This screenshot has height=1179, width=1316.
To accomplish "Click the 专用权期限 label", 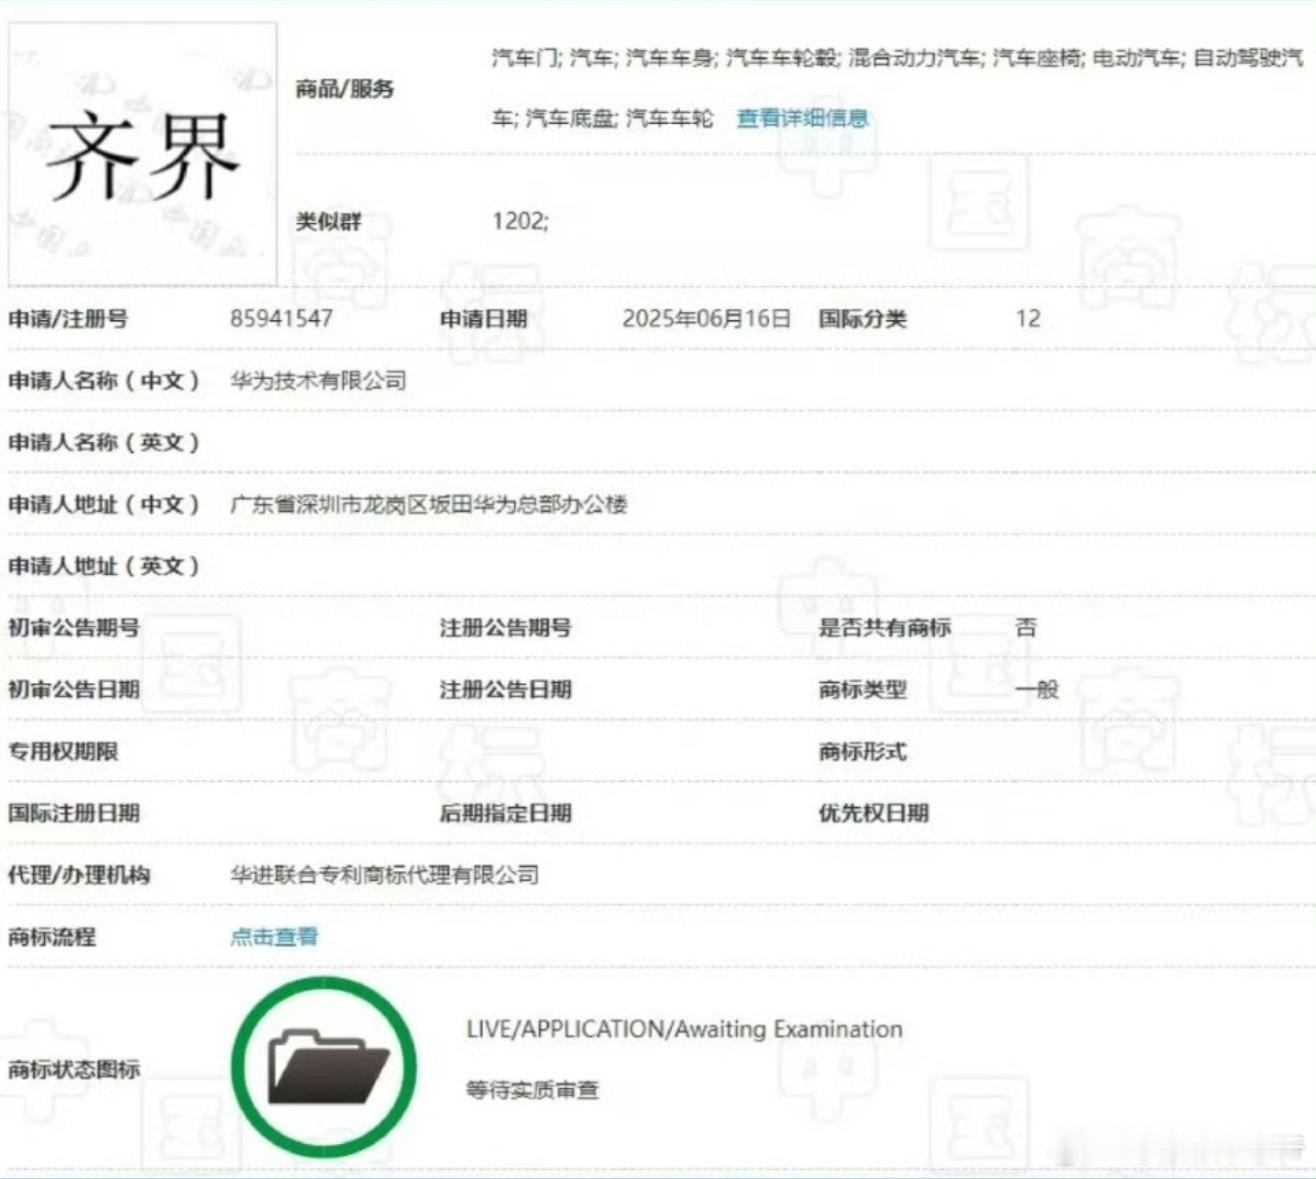I will (63, 751).
